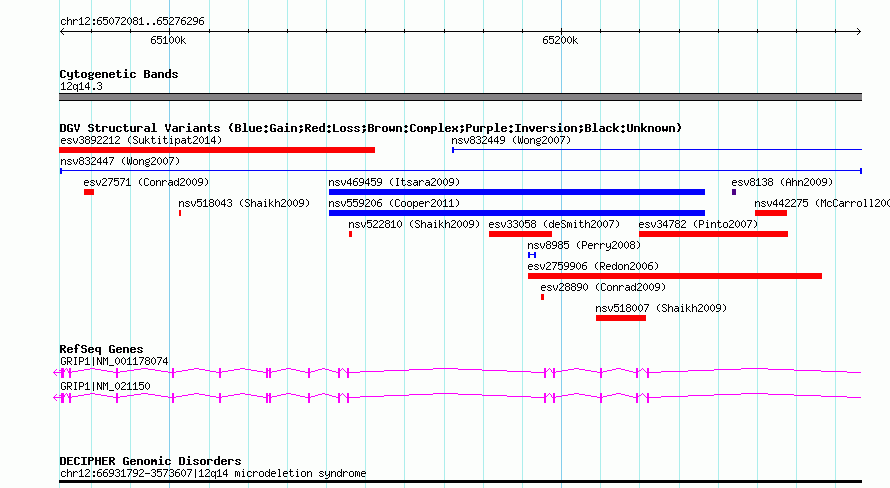This screenshot has width=890, height=488.
Task: Select the red esv3892212 loss bar
Action: click(217, 150)
